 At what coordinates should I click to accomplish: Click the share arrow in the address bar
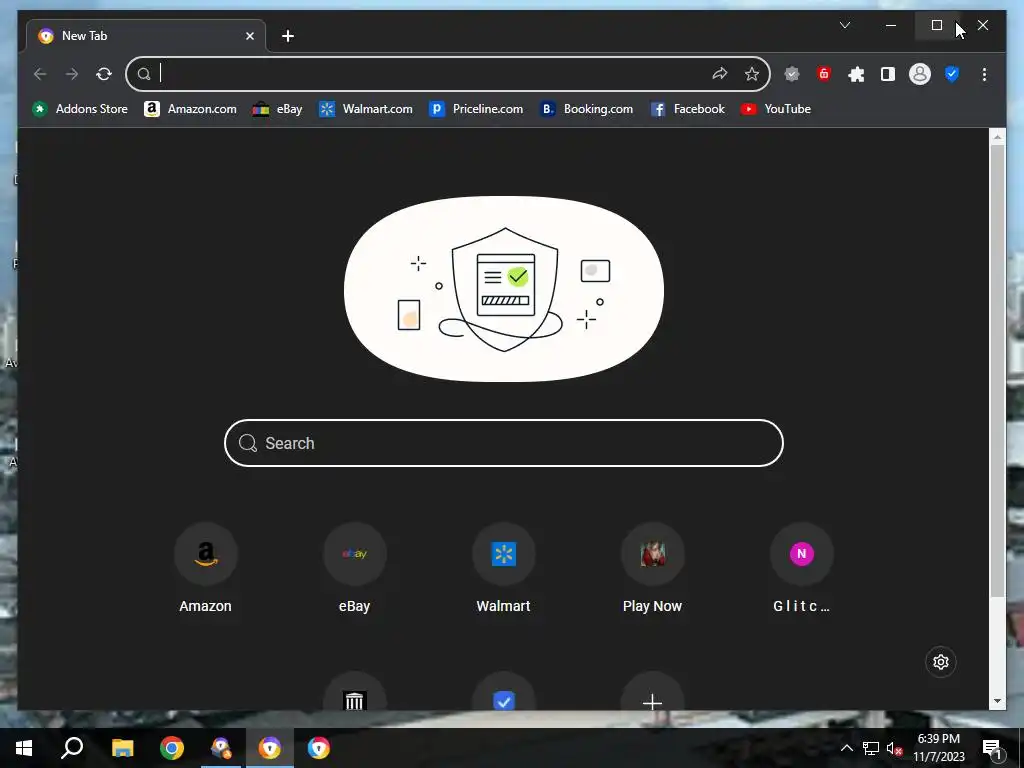coord(720,74)
